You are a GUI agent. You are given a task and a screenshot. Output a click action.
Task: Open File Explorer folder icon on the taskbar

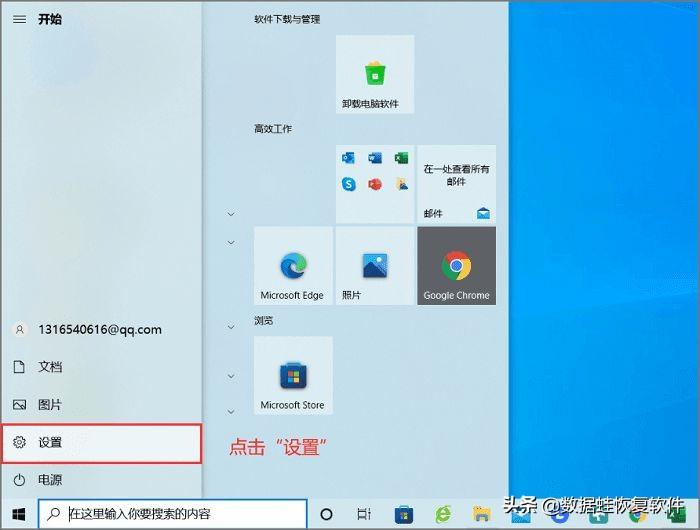482,514
